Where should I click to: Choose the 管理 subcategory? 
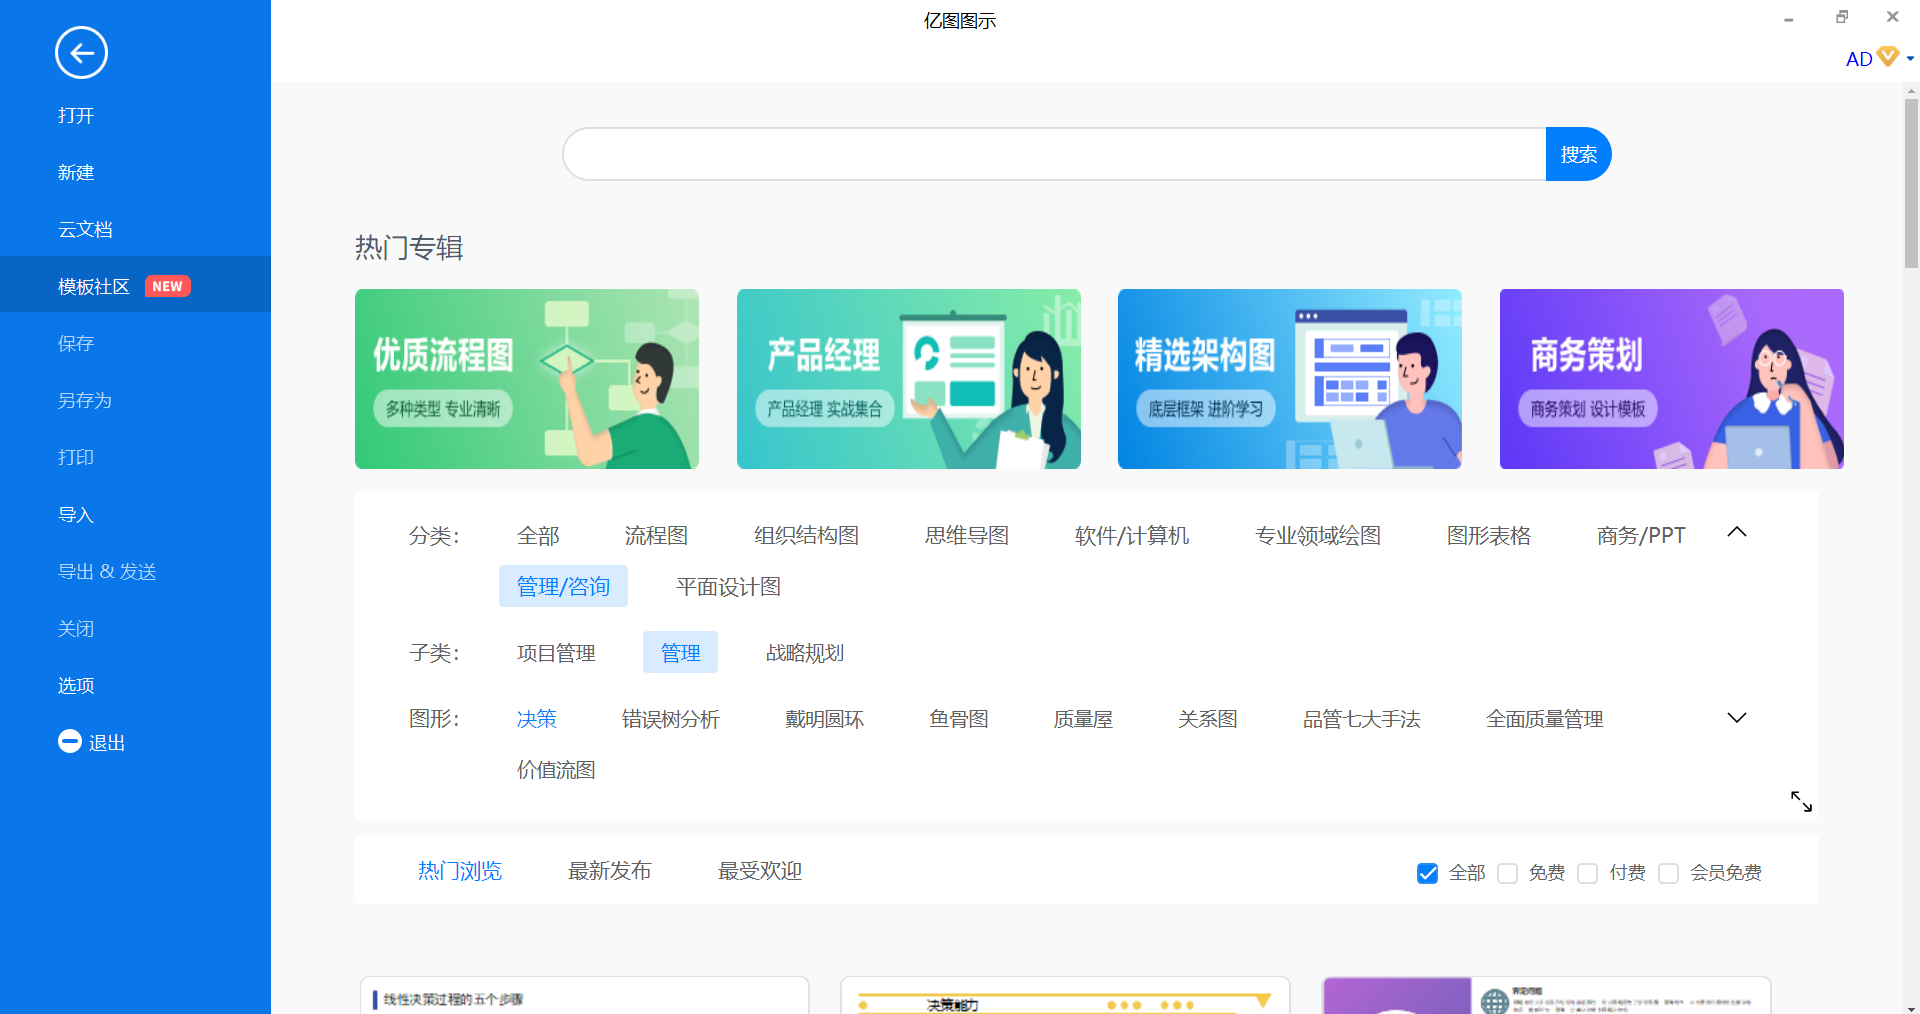tap(680, 652)
